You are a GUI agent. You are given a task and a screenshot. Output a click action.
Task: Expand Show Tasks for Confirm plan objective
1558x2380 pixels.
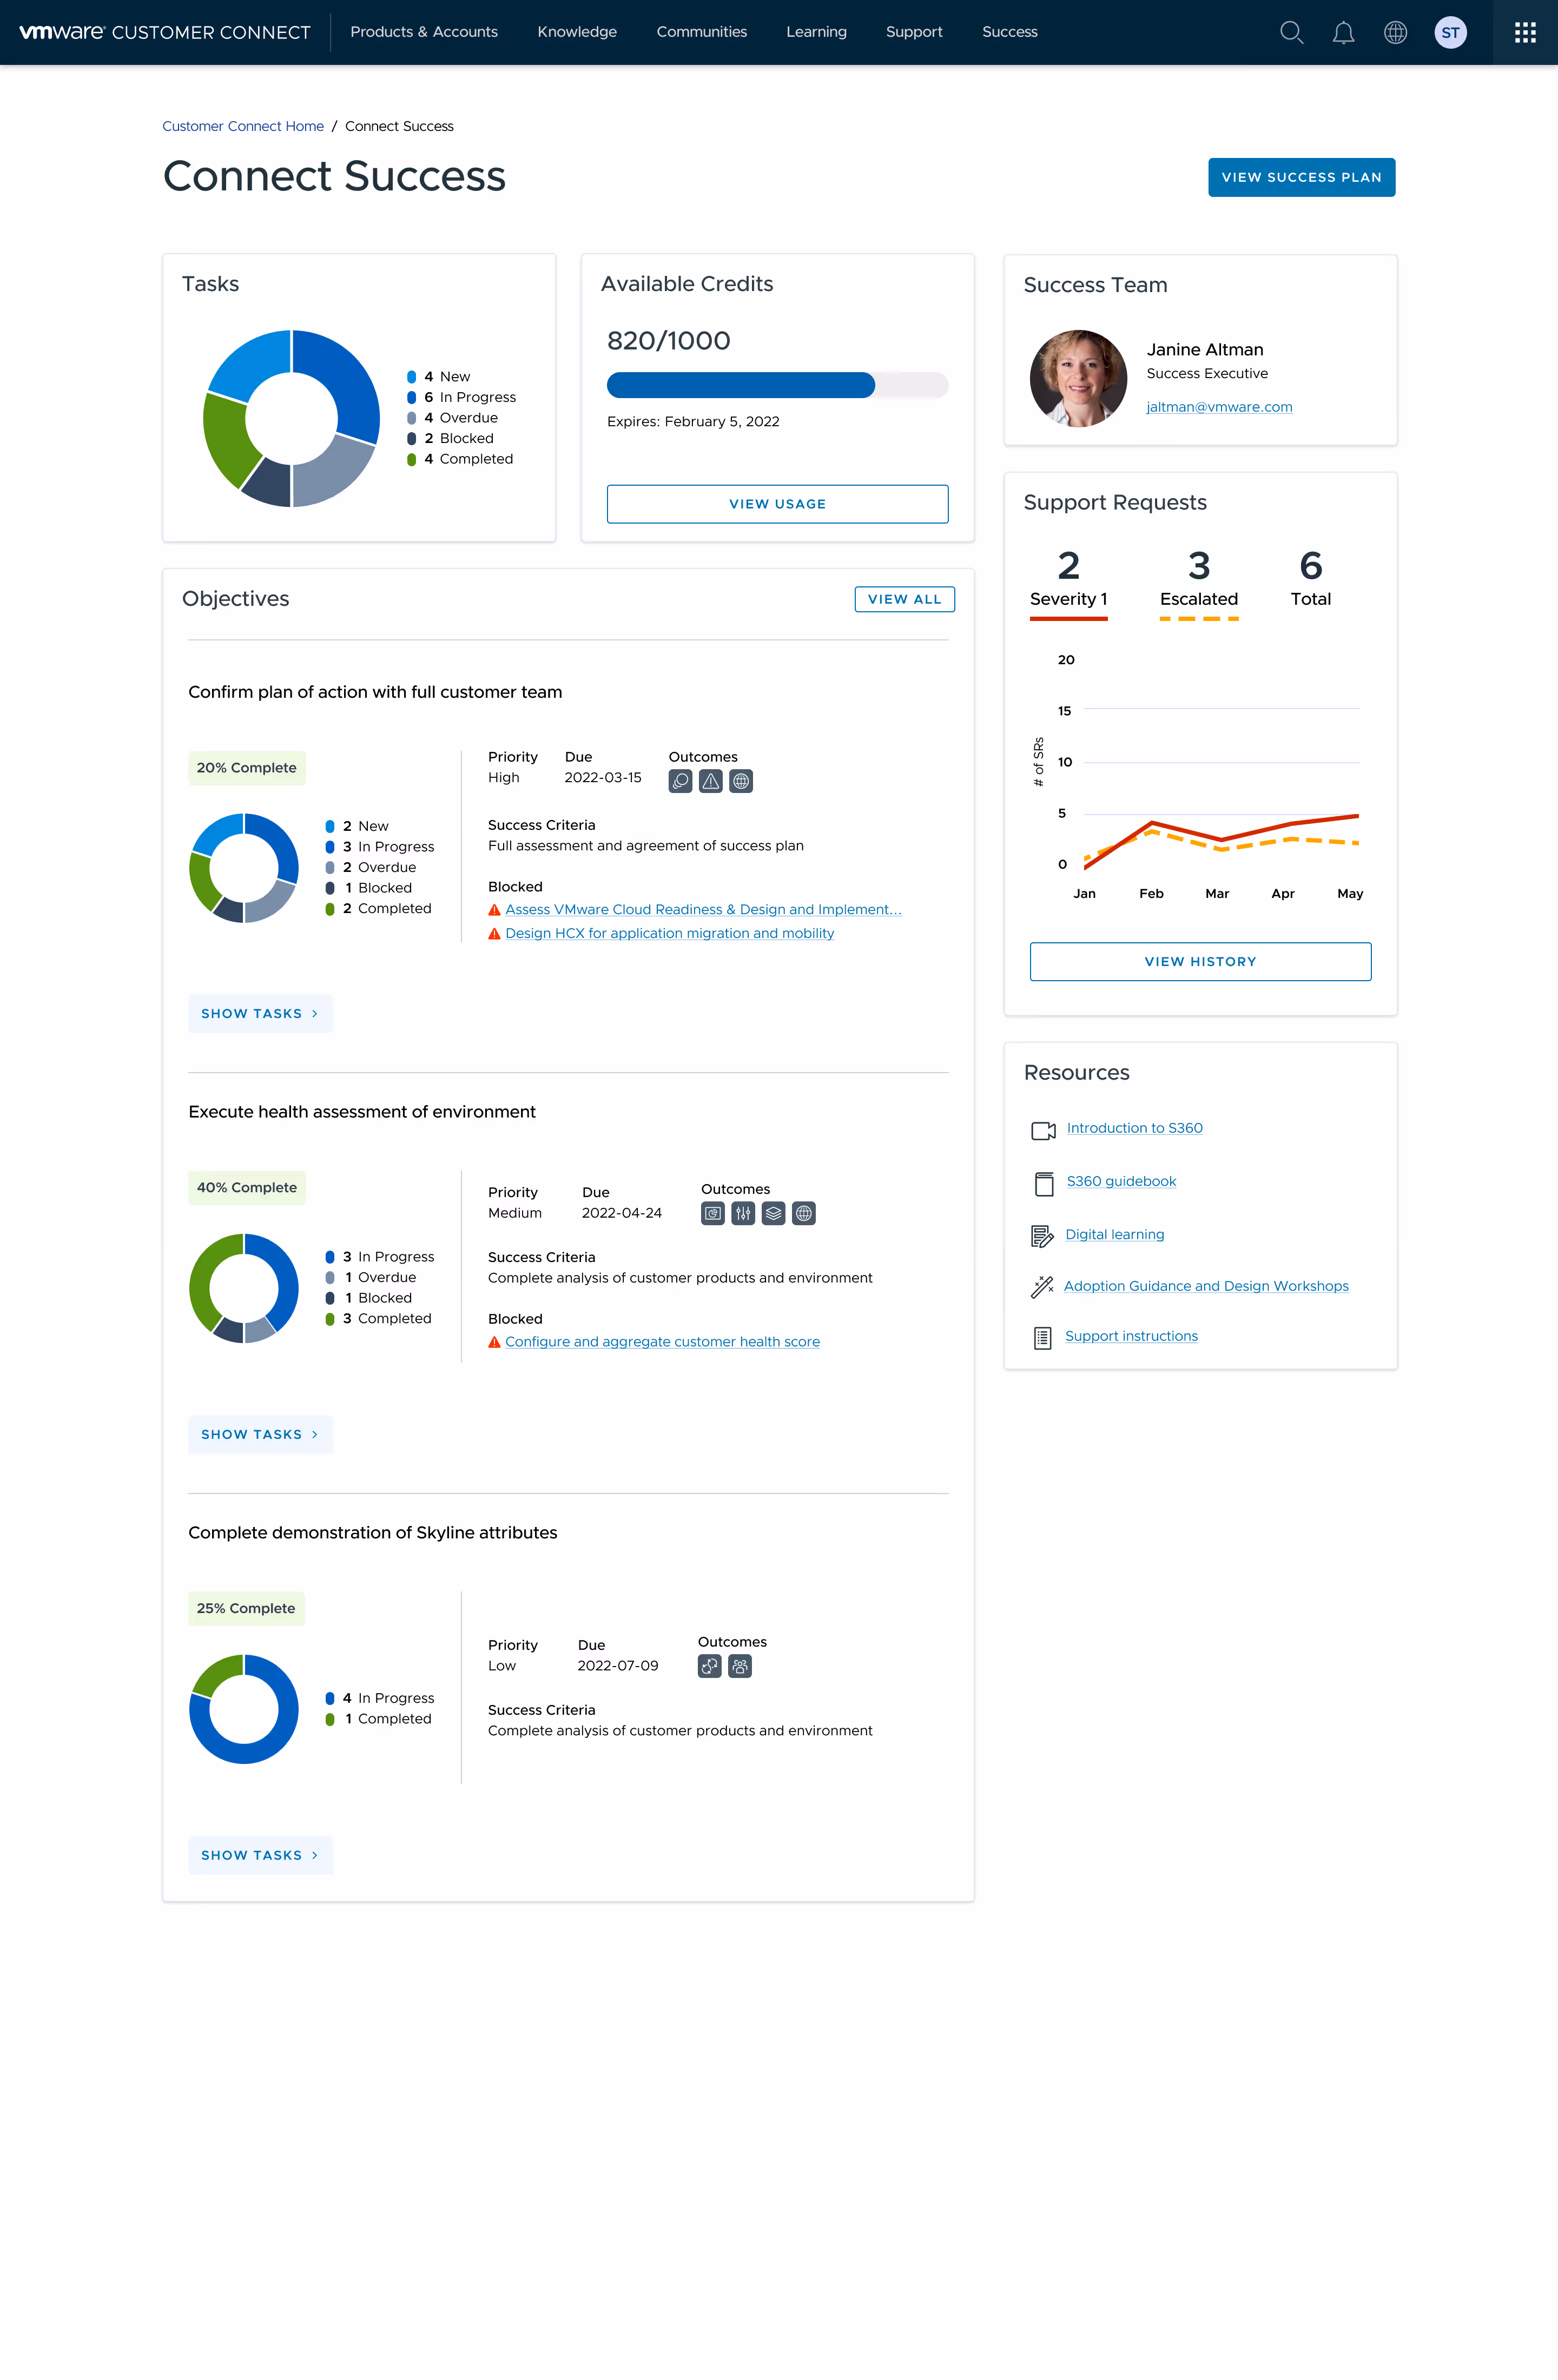tap(260, 1013)
